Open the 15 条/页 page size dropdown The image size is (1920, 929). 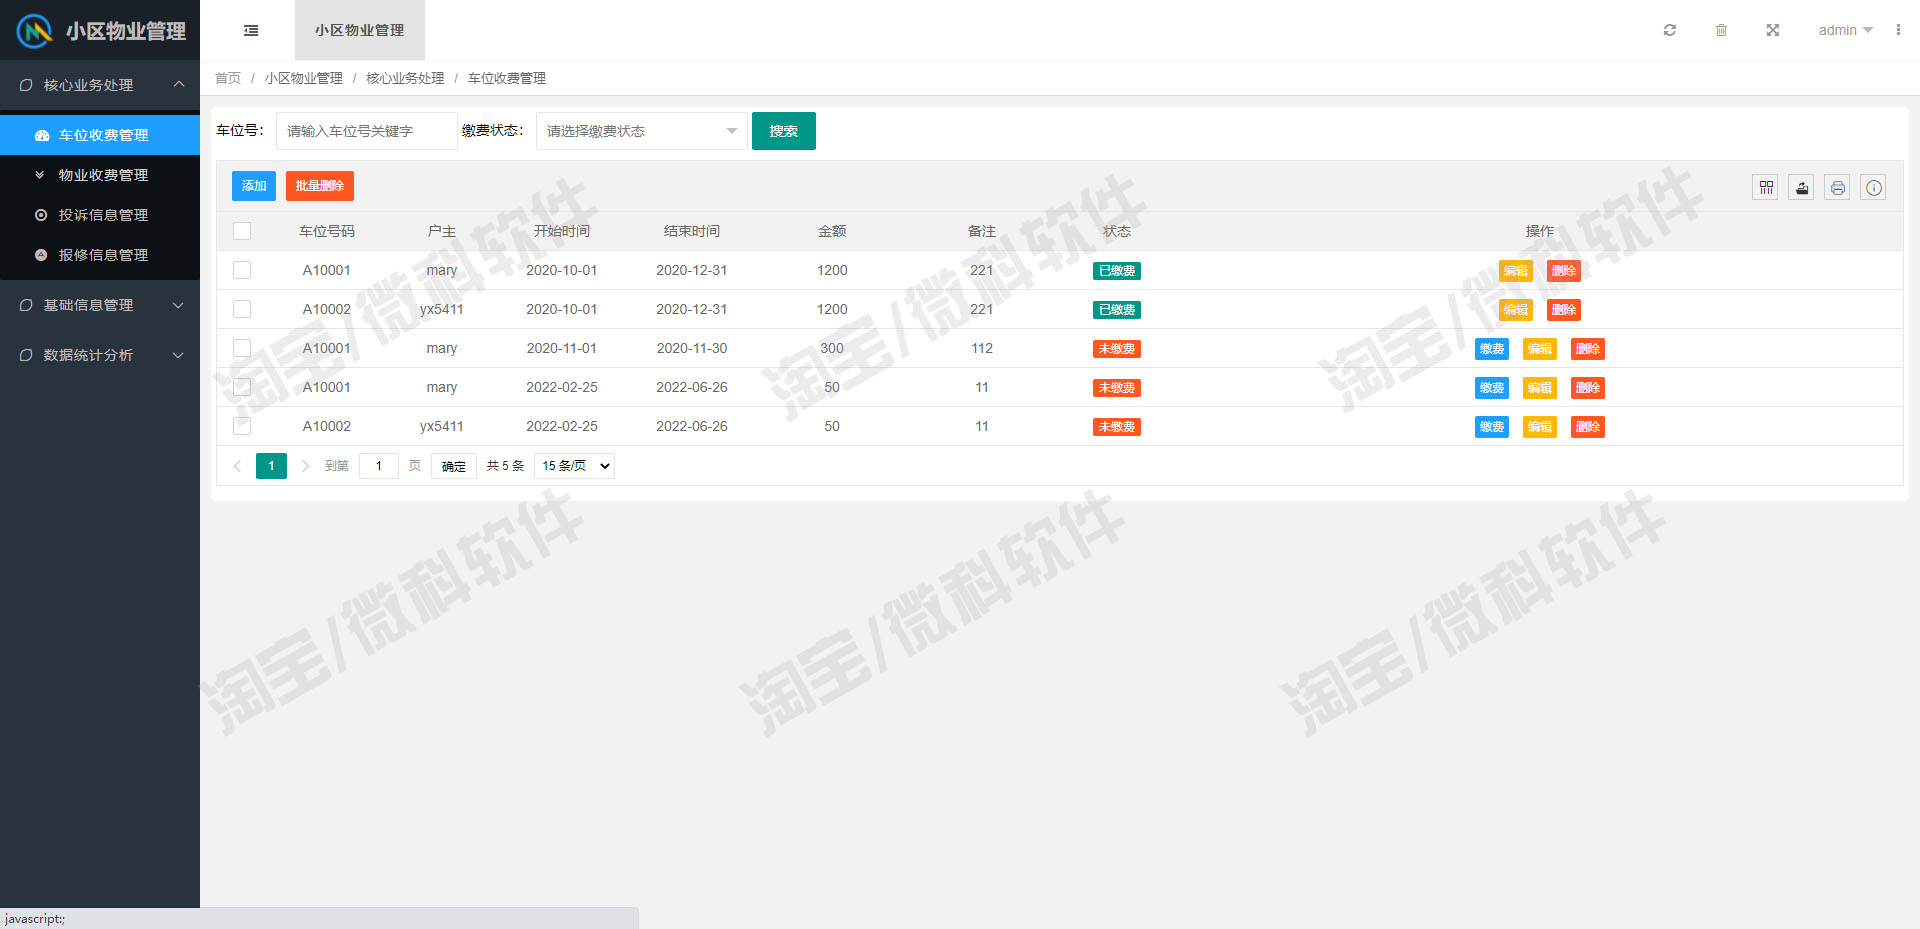574,466
